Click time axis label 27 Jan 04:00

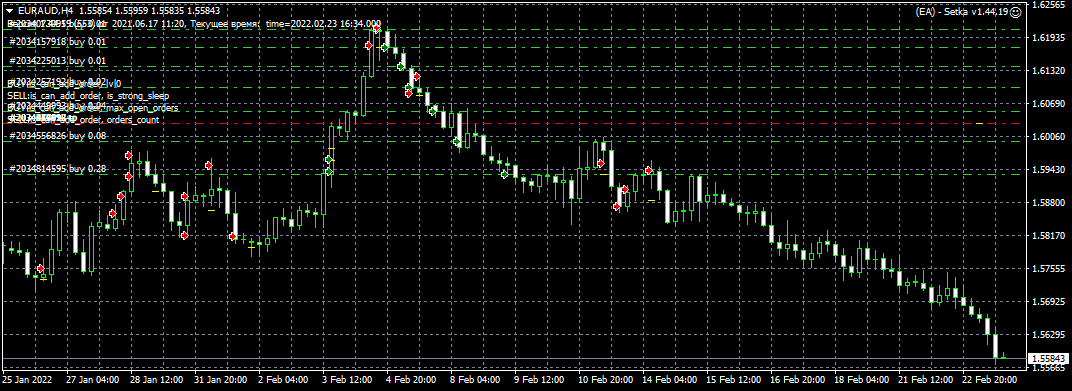[92, 379]
